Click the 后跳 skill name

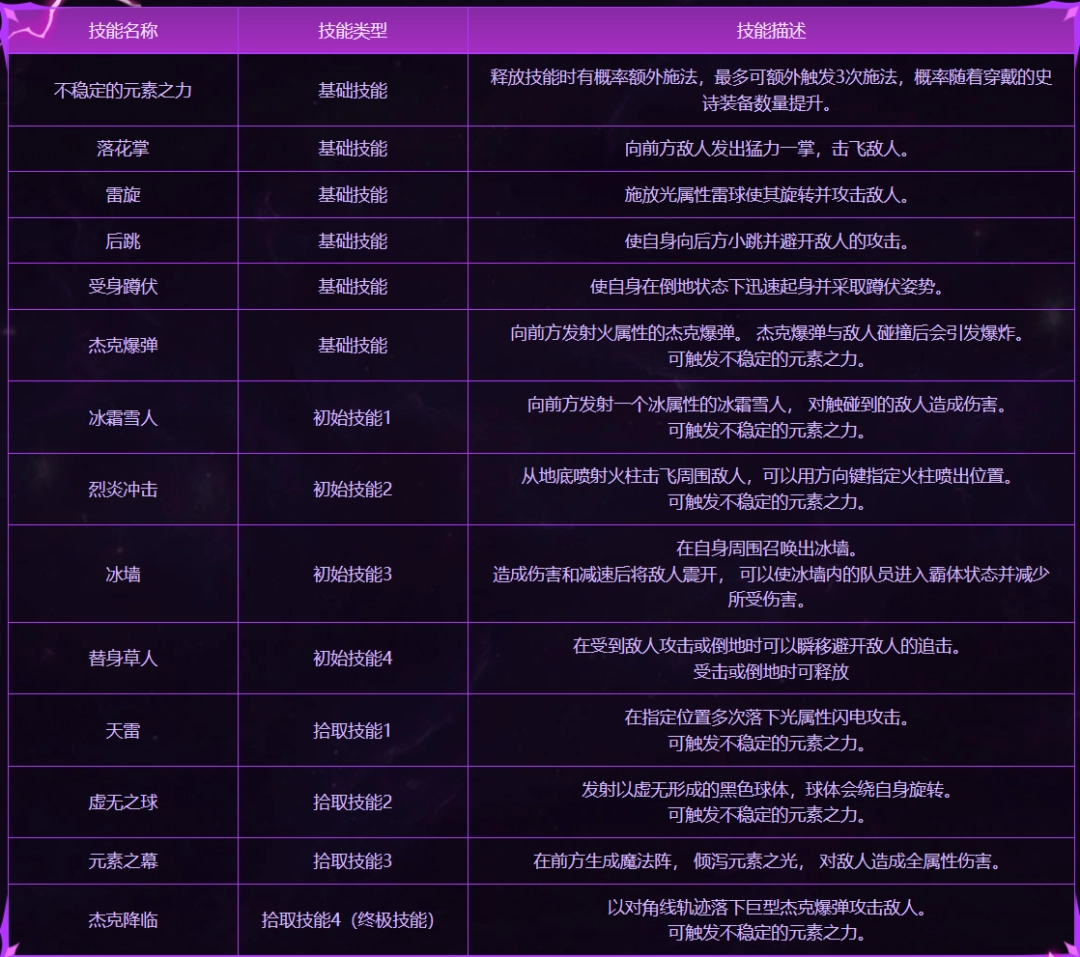(123, 241)
